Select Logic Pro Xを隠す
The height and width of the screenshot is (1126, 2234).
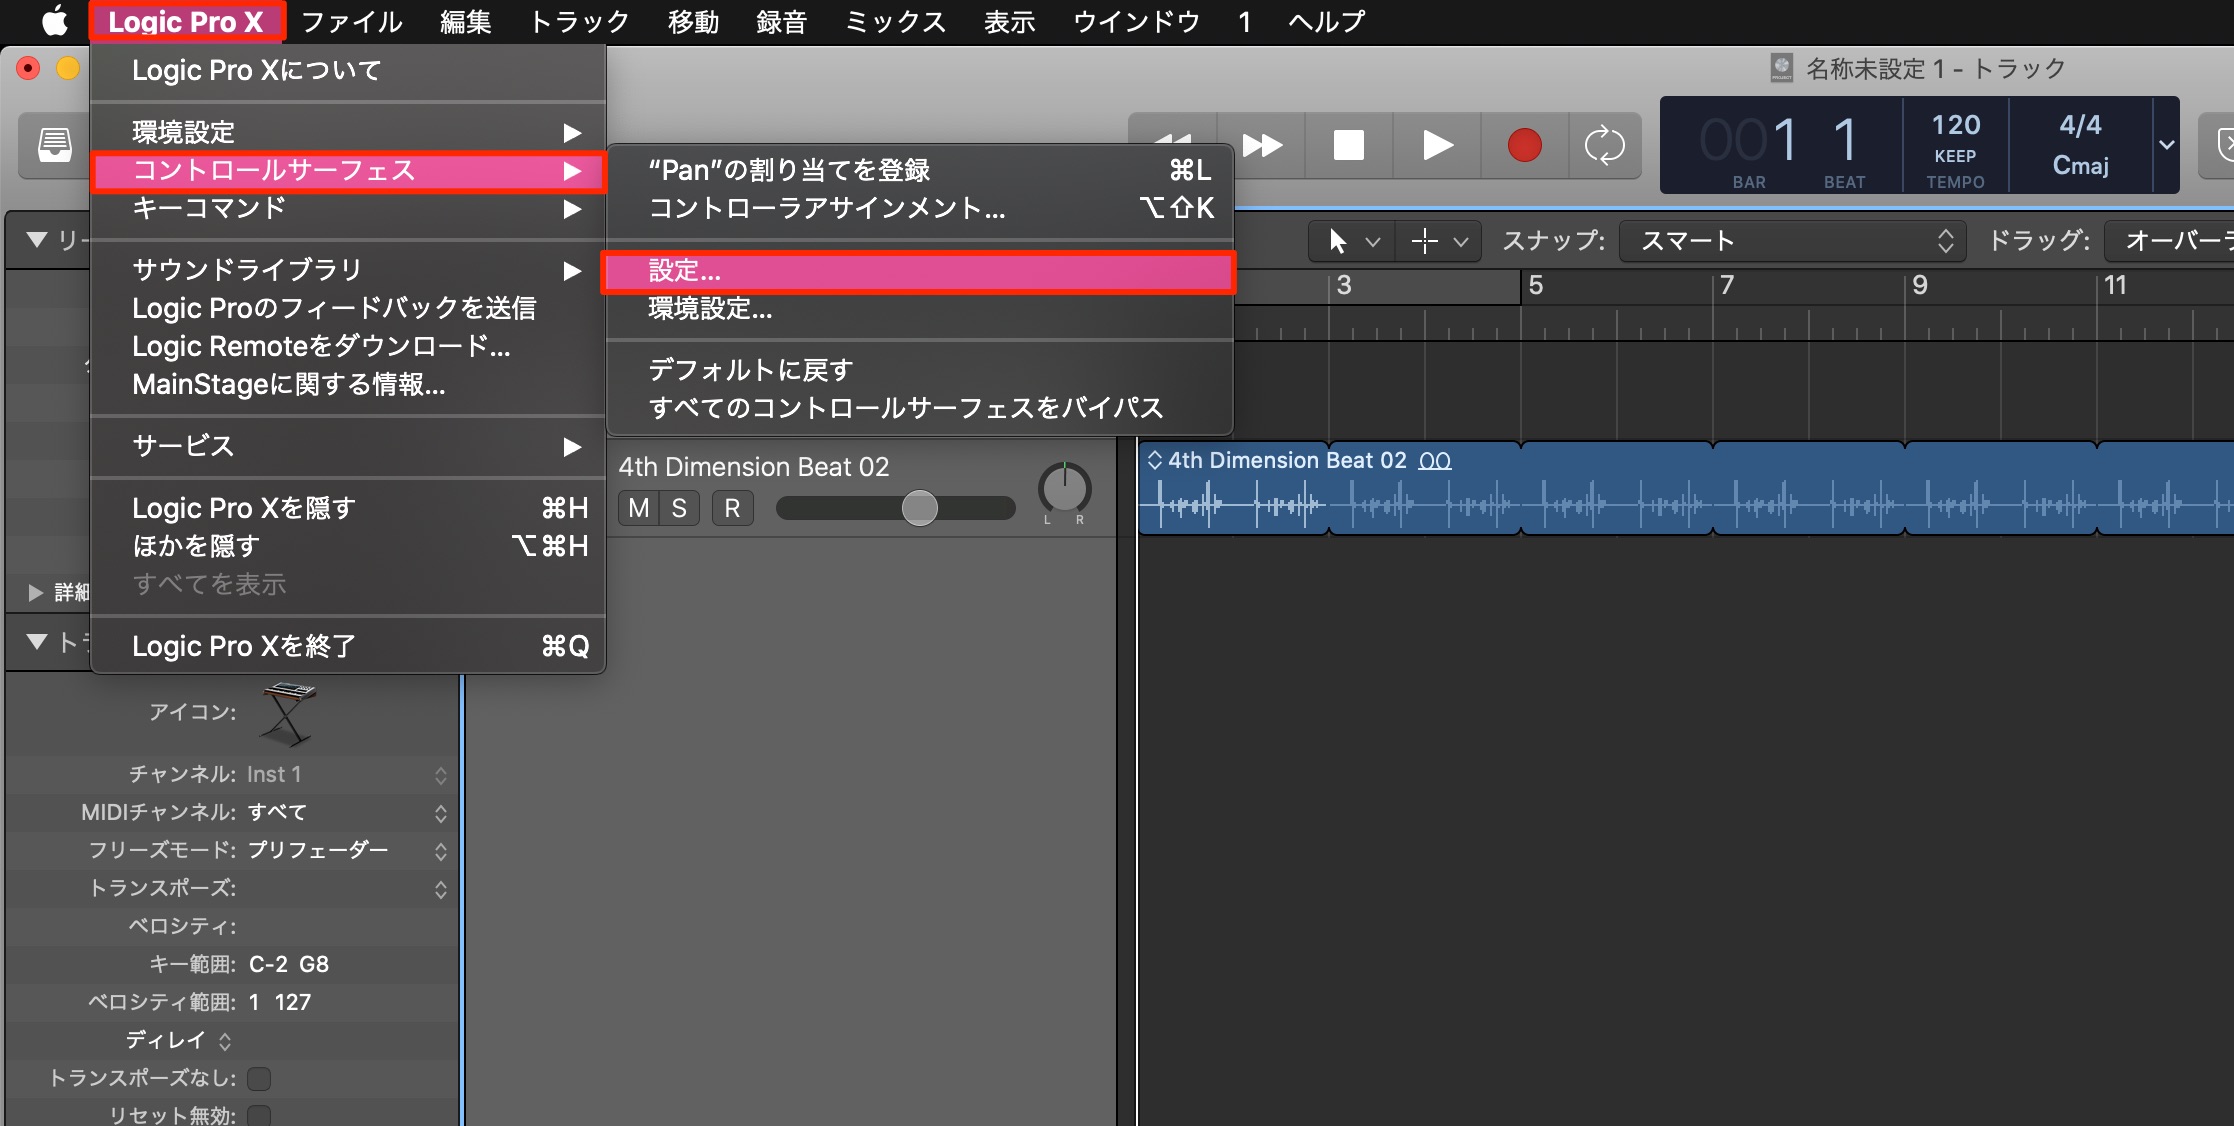coord(348,508)
